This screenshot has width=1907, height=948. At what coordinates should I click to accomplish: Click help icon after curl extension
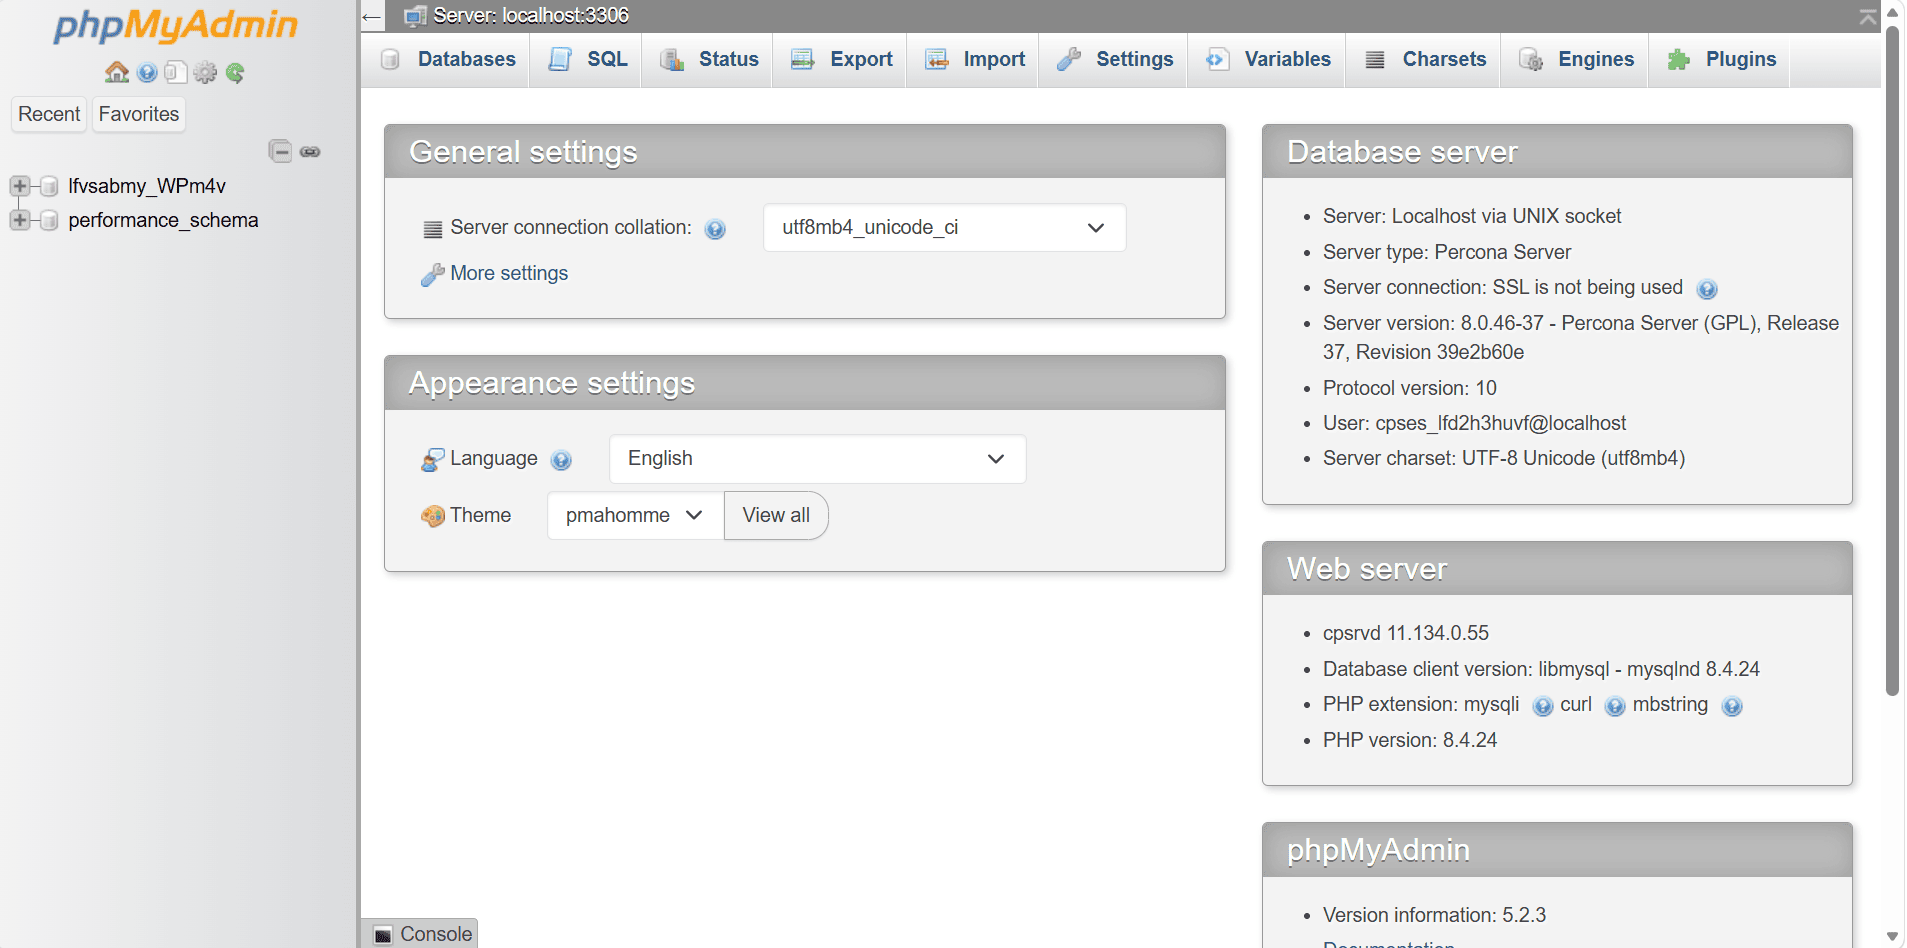(1615, 707)
